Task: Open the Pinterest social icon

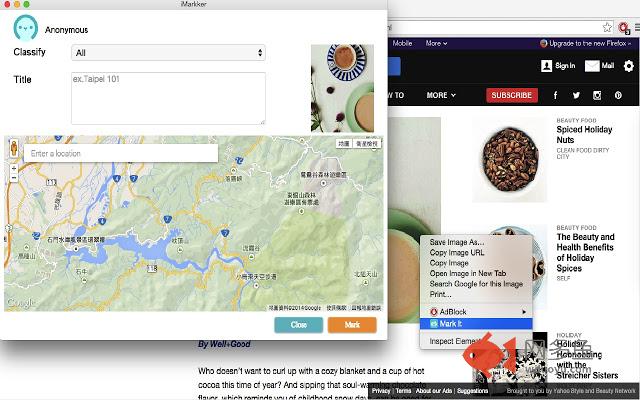Action: click(x=618, y=95)
